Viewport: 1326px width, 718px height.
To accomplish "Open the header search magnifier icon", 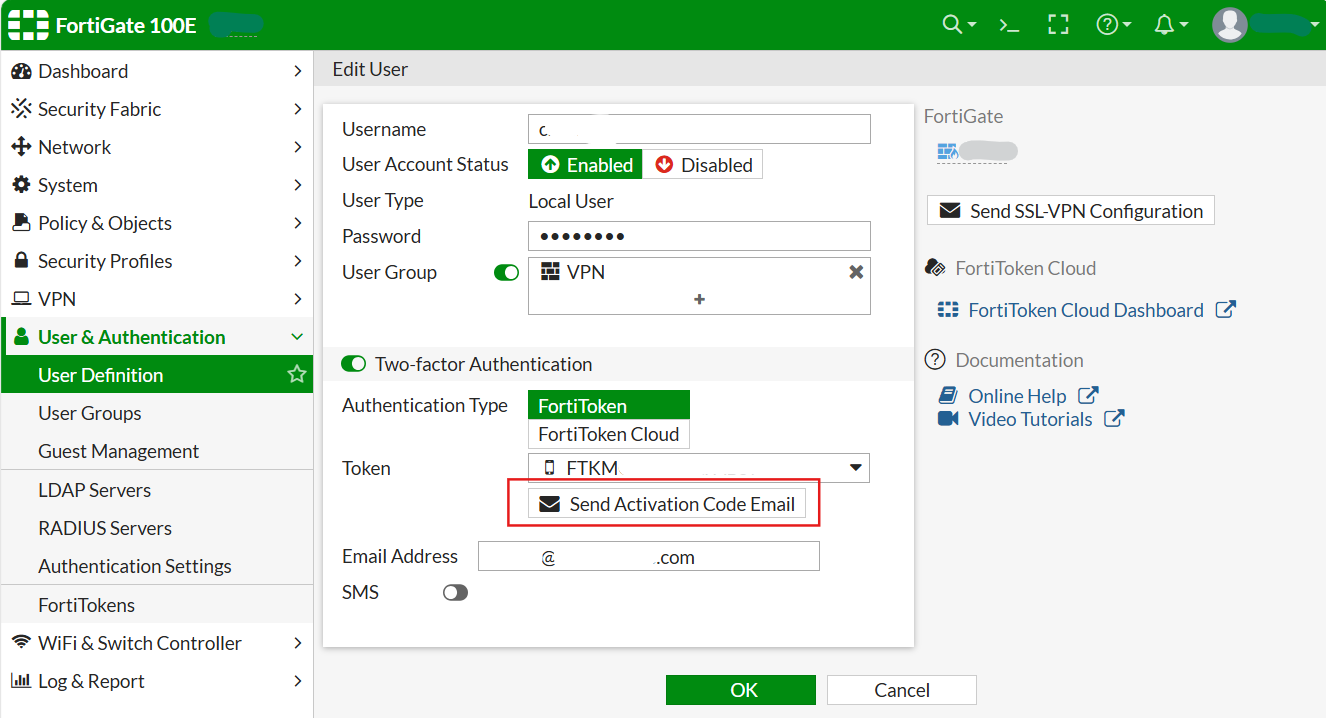I will (x=952, y=25).
